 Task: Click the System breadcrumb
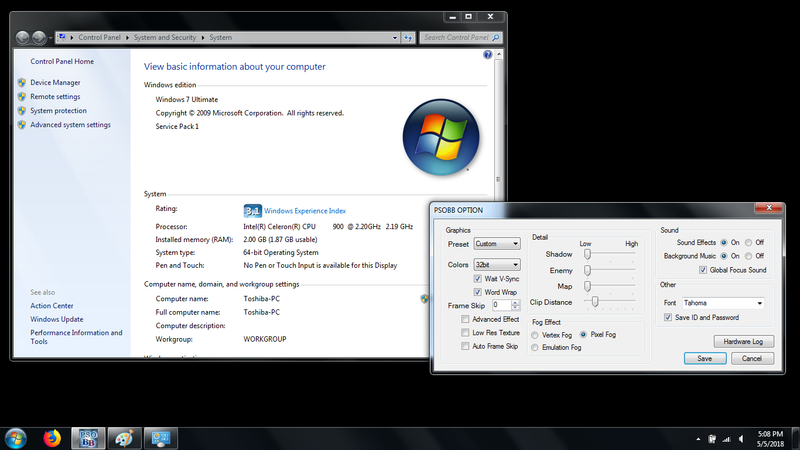(x=220, y=37)
